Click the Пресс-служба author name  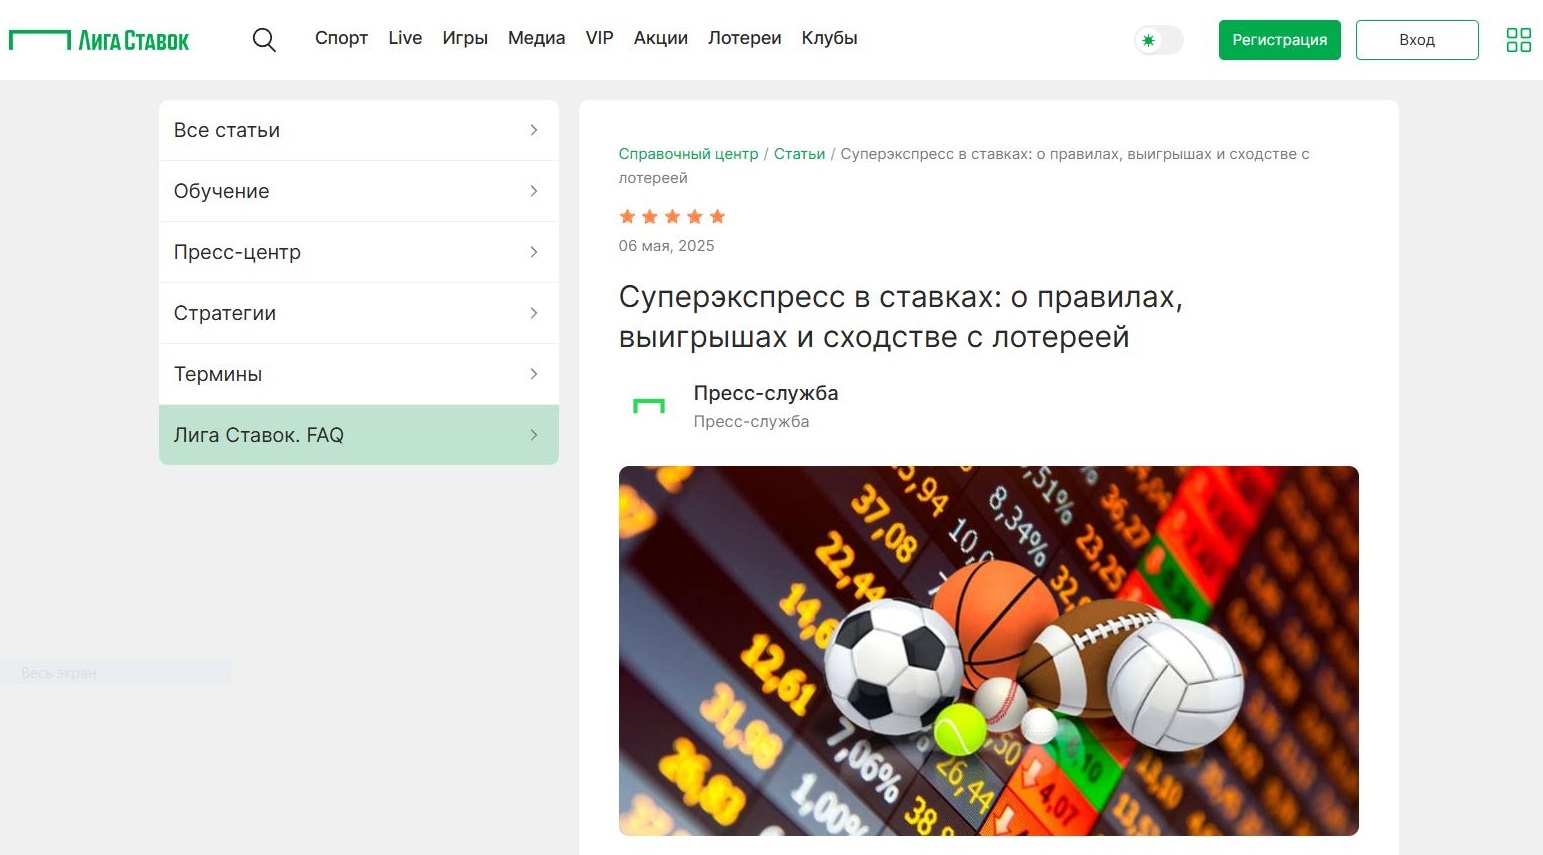(766, 393)
